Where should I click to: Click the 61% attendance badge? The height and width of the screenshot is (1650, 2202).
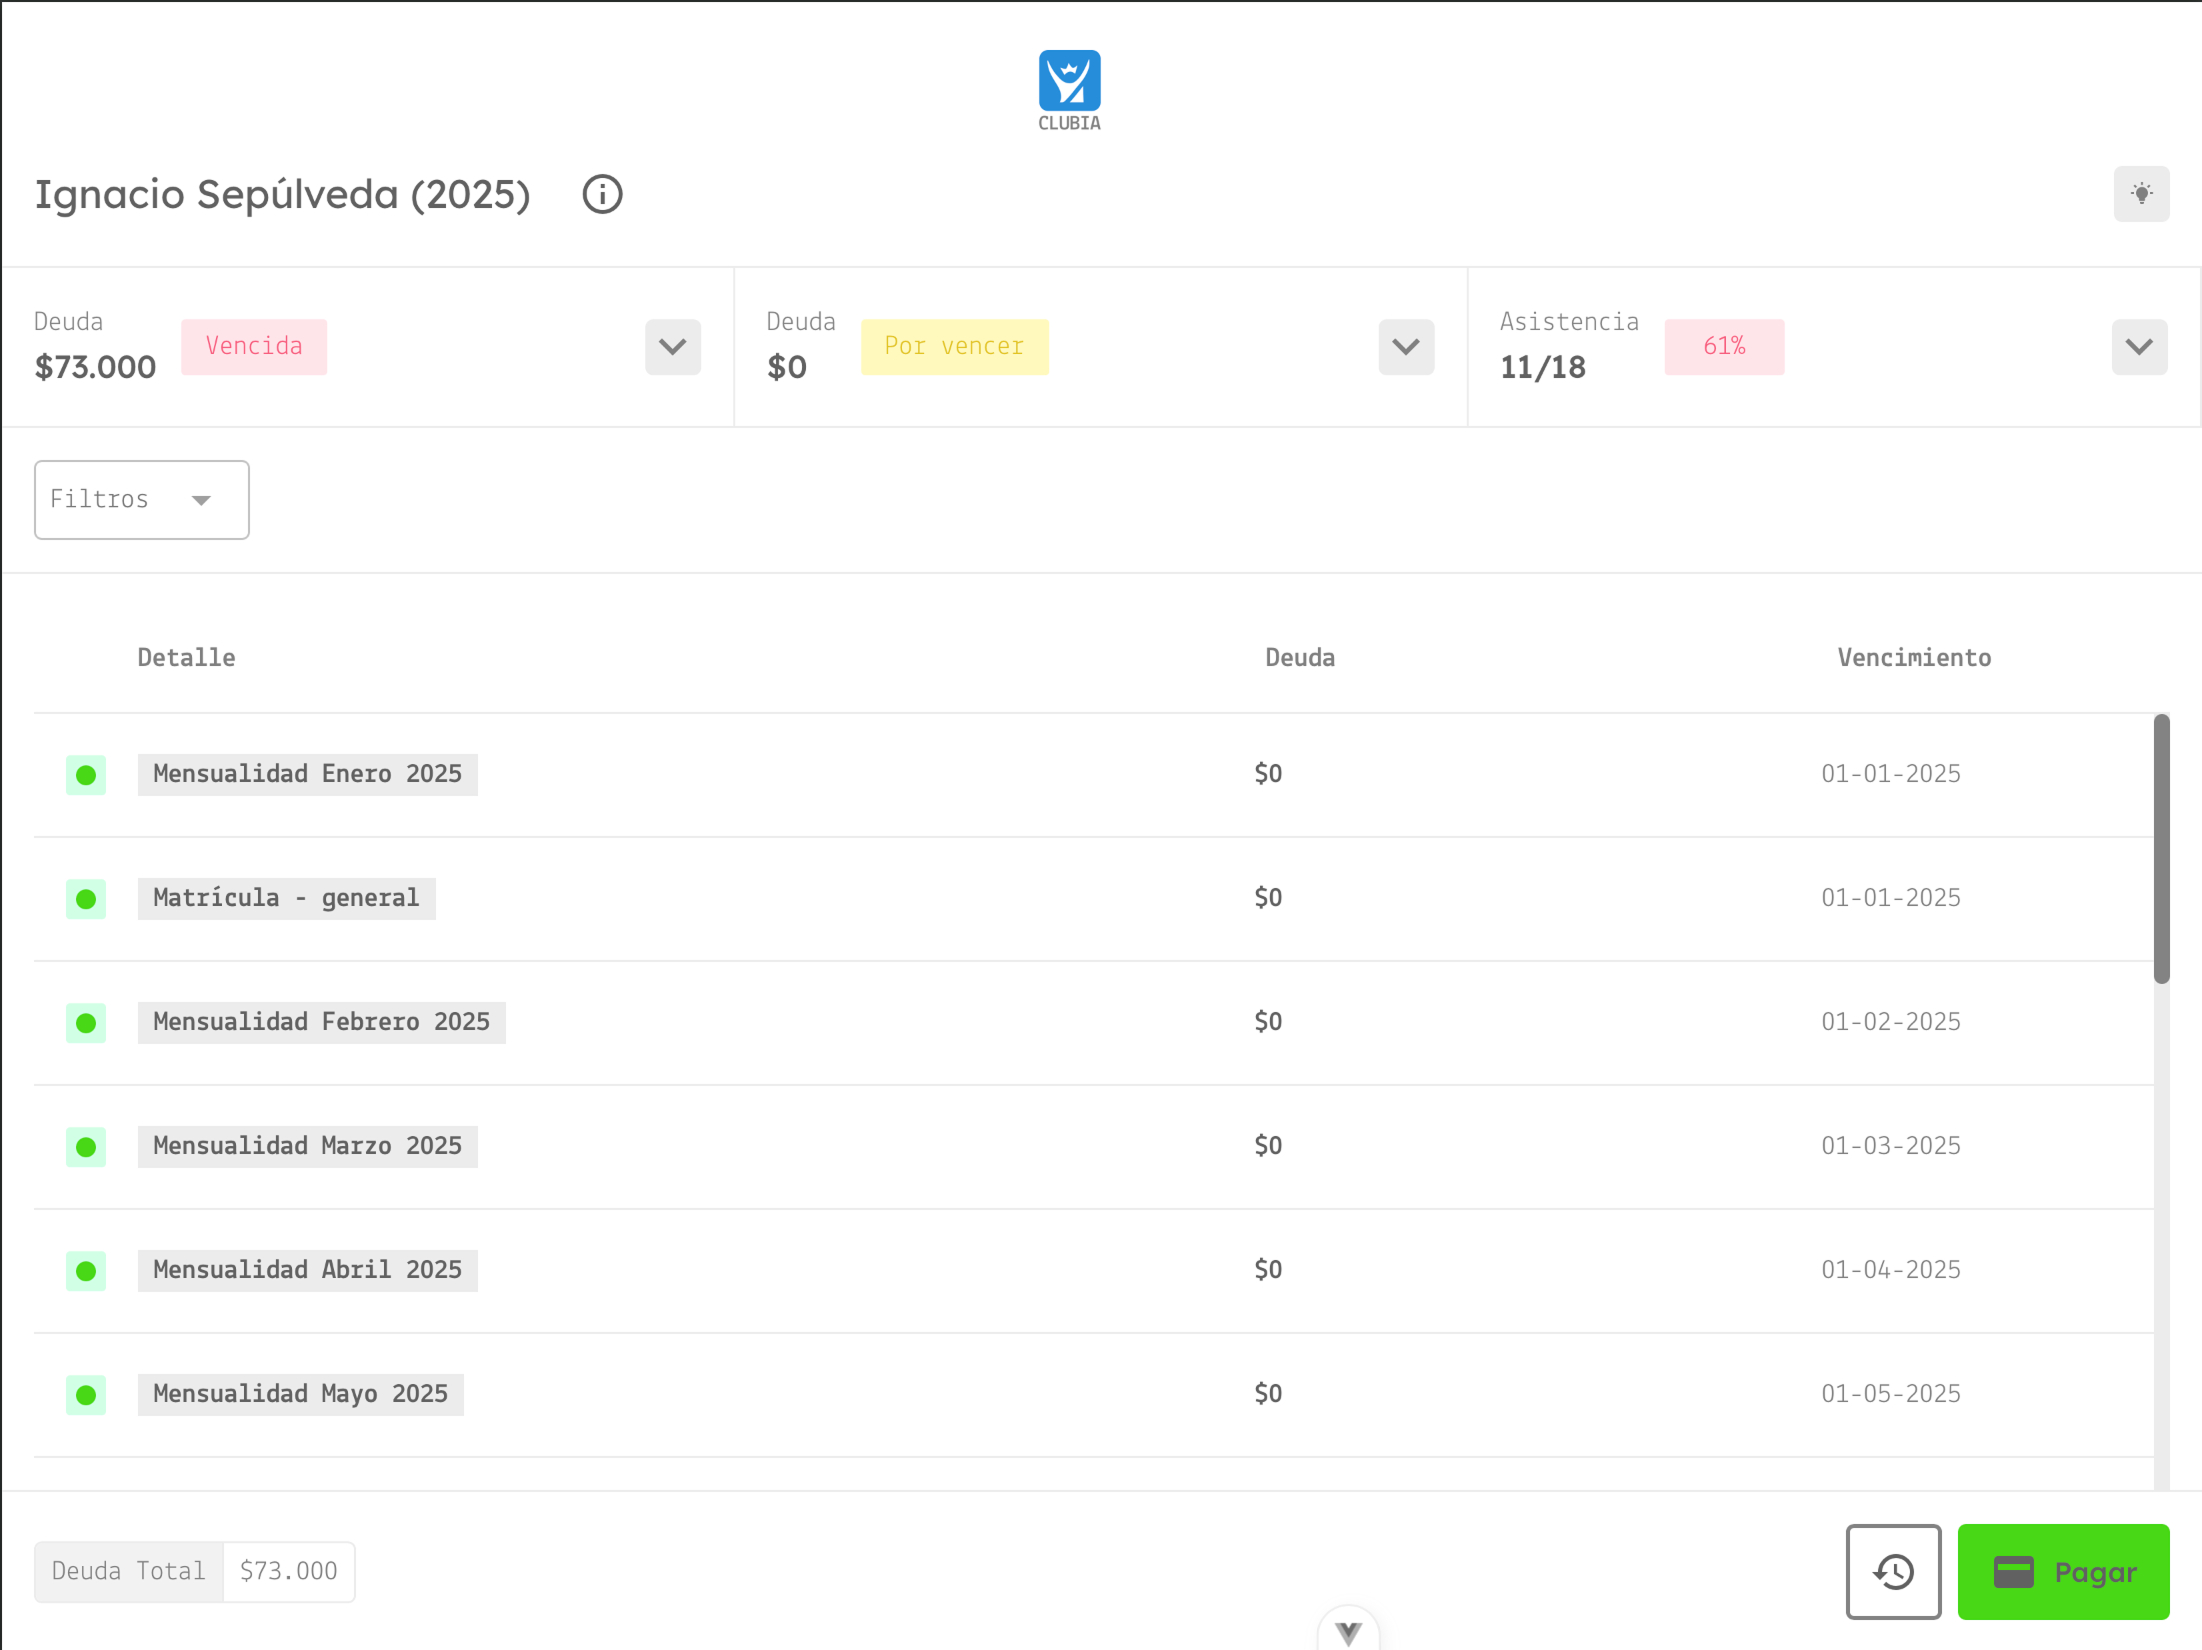coord(1724,347)
